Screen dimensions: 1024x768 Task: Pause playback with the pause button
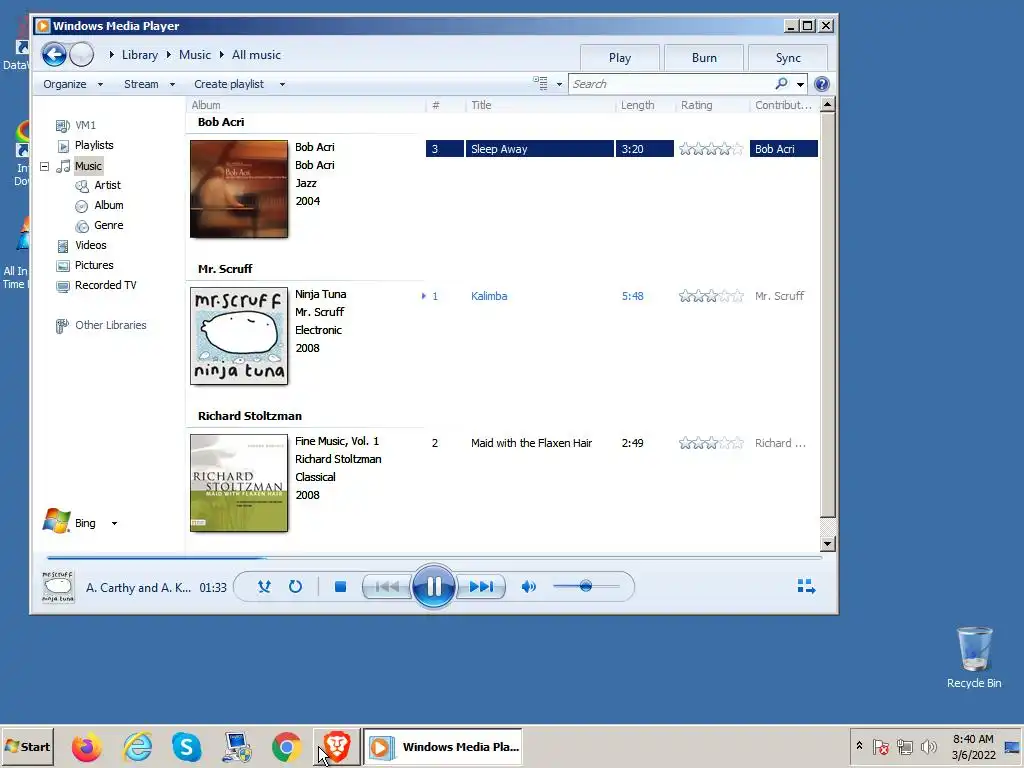[433, 586]
